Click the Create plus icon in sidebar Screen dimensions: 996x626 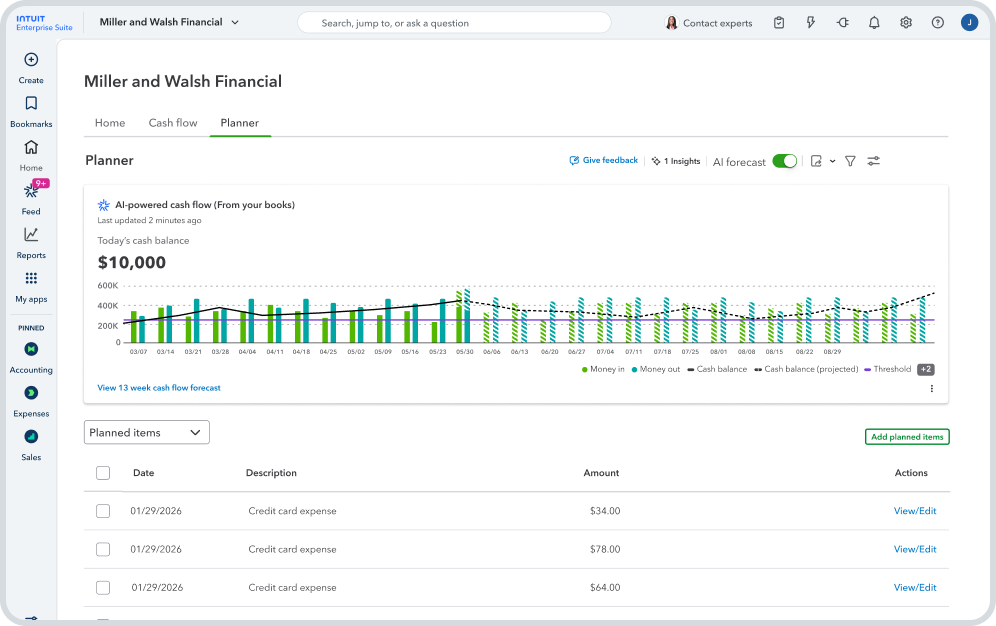[31, 60]
